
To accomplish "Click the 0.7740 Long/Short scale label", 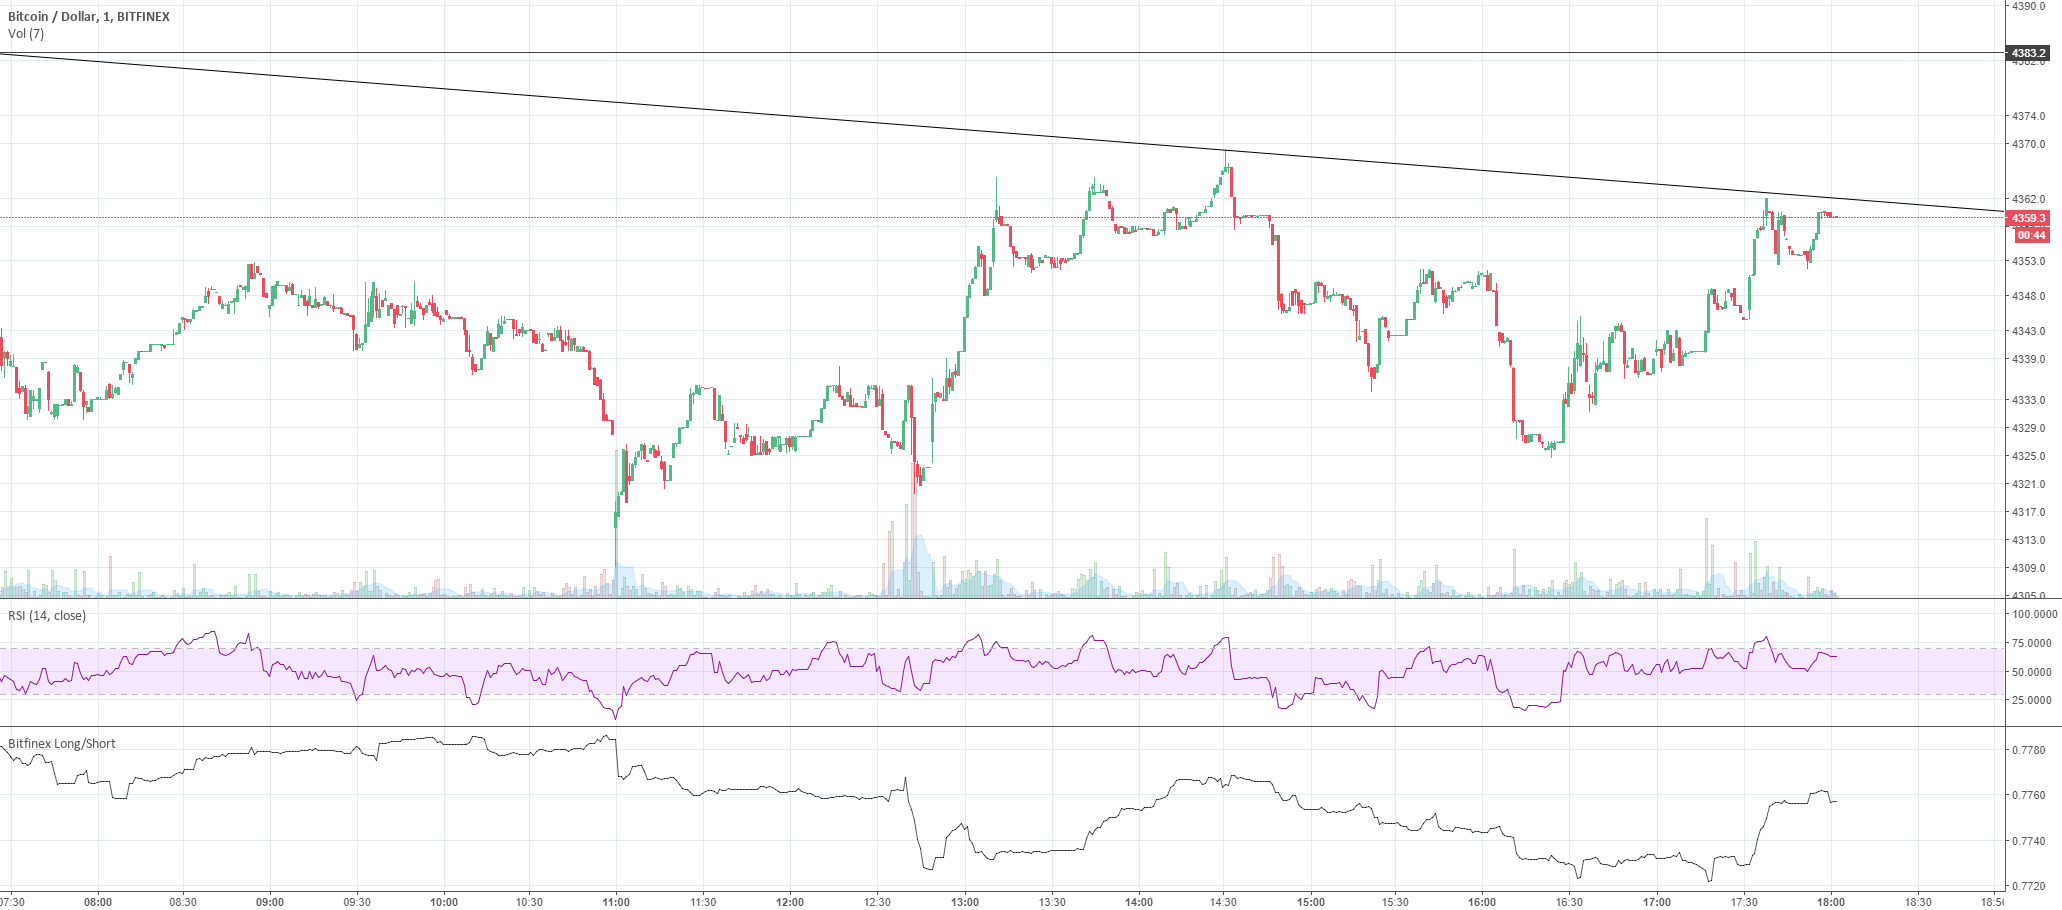I will click(2029, 842).
